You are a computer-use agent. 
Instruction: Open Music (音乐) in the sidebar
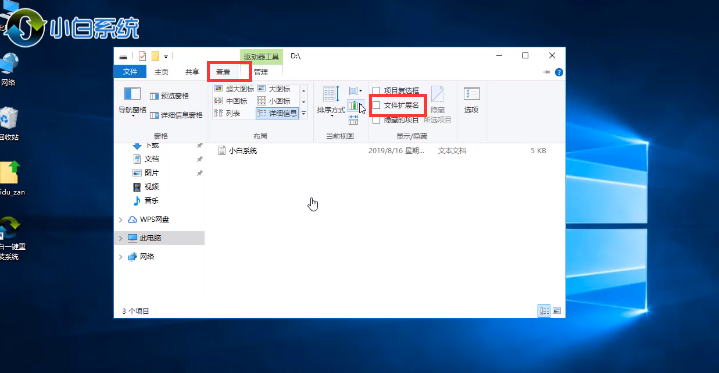click(x=151, y=200)
